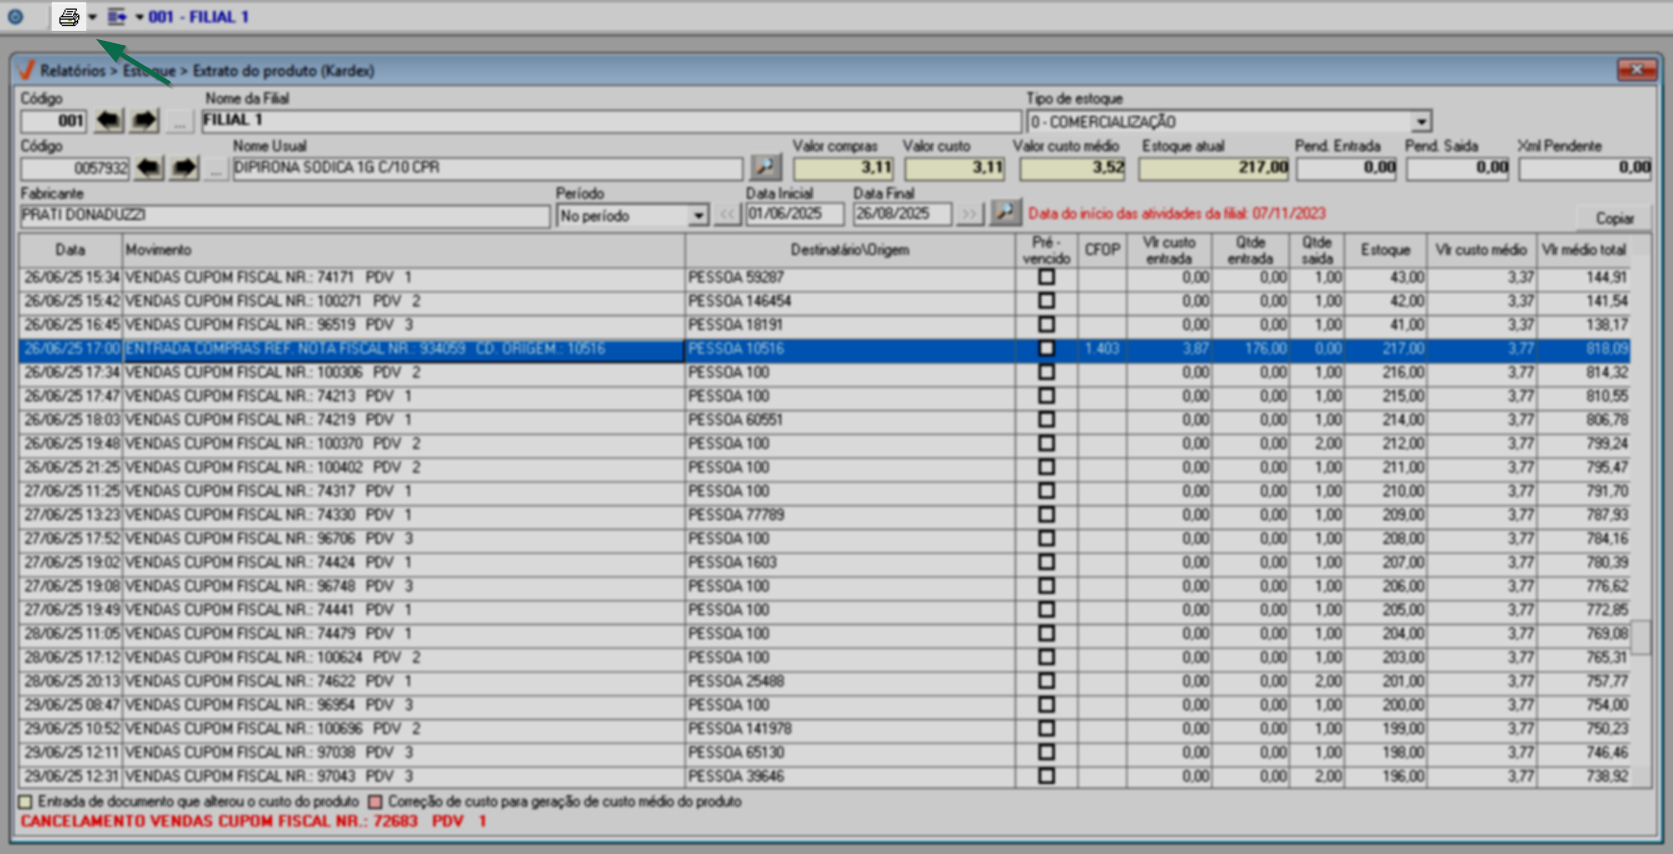Go to previous product using left arrow
The image size is (1673, 854).
pyautogui.click(x=149, y=168)
